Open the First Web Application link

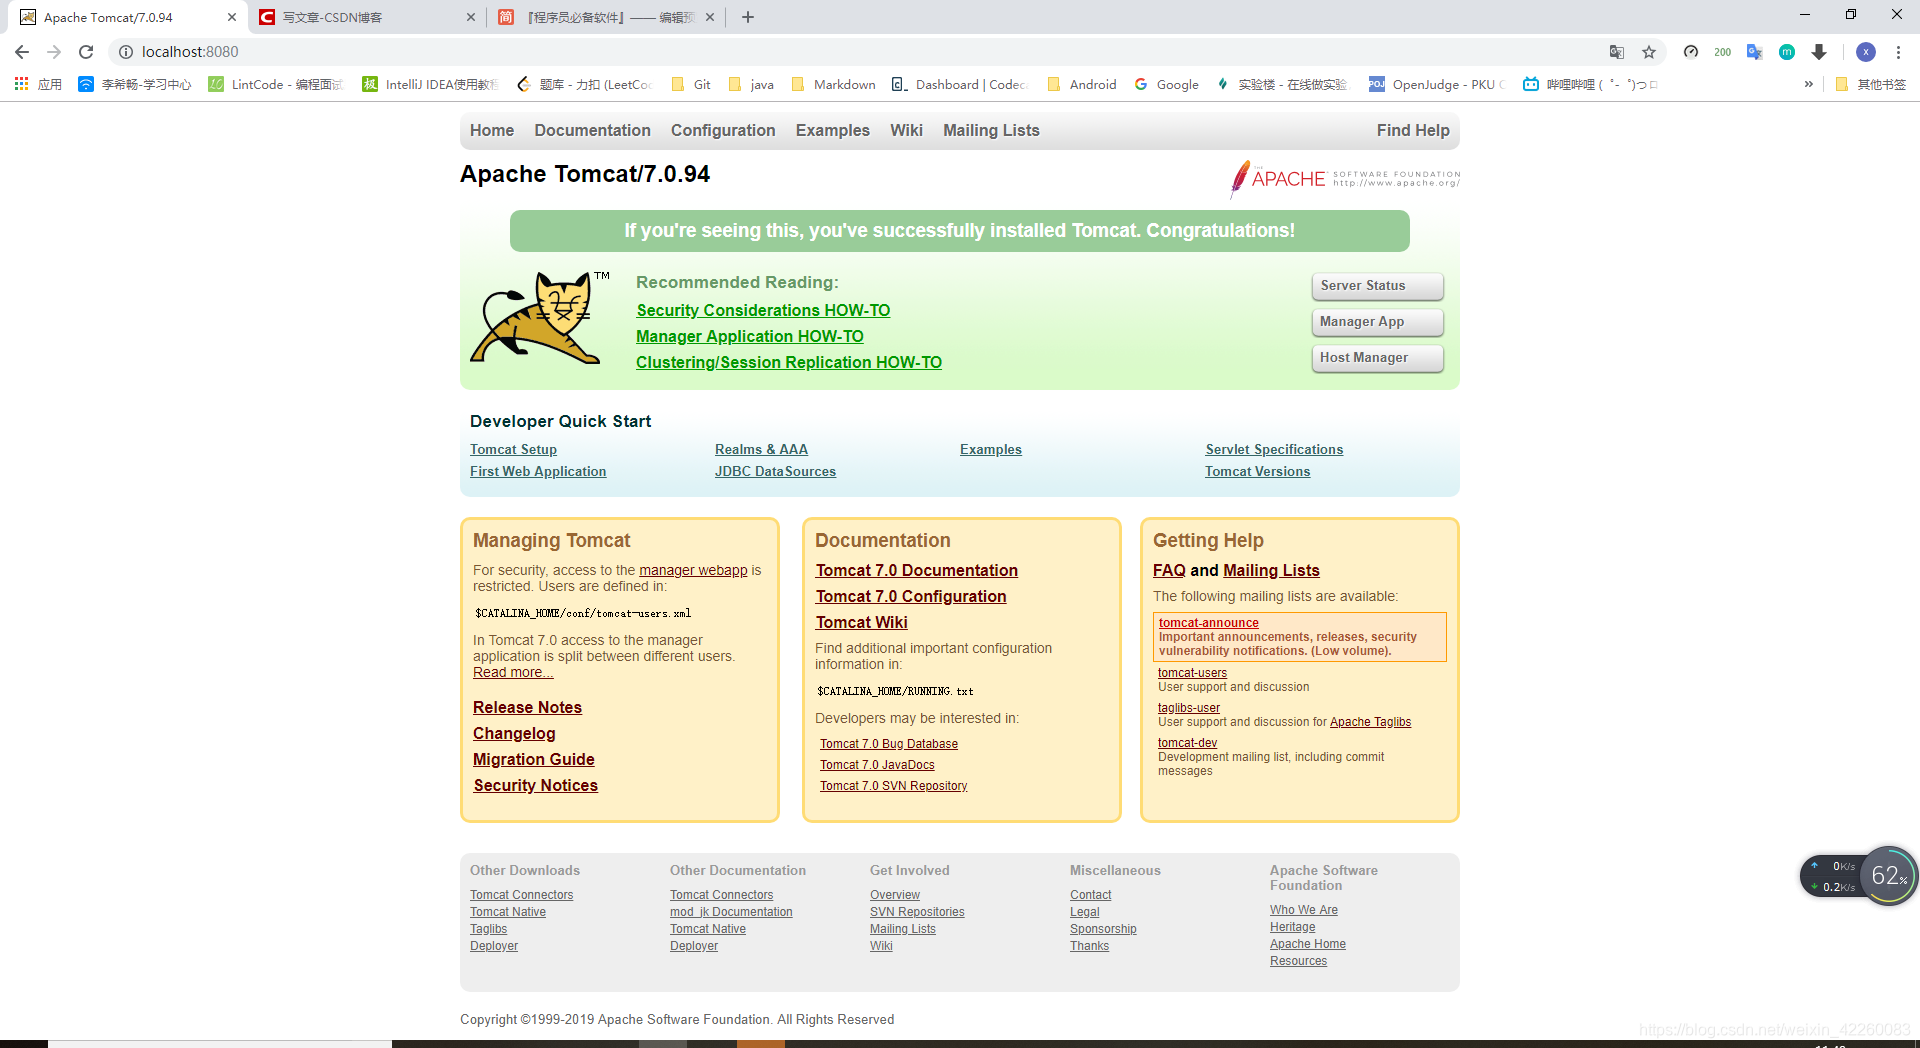538,471
